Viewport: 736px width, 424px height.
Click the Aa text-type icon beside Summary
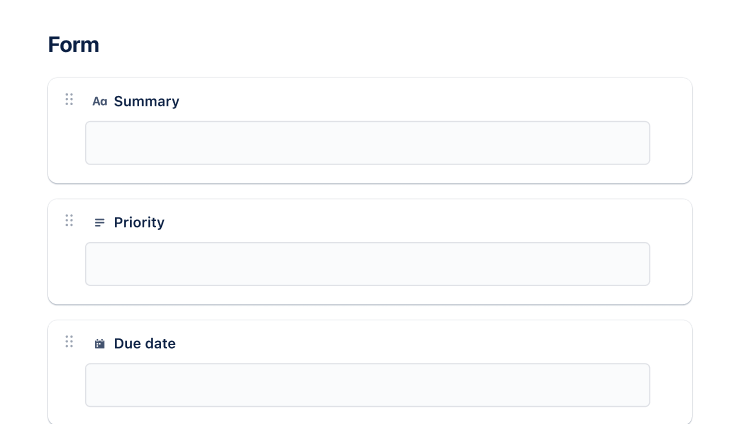coord(99,101)
